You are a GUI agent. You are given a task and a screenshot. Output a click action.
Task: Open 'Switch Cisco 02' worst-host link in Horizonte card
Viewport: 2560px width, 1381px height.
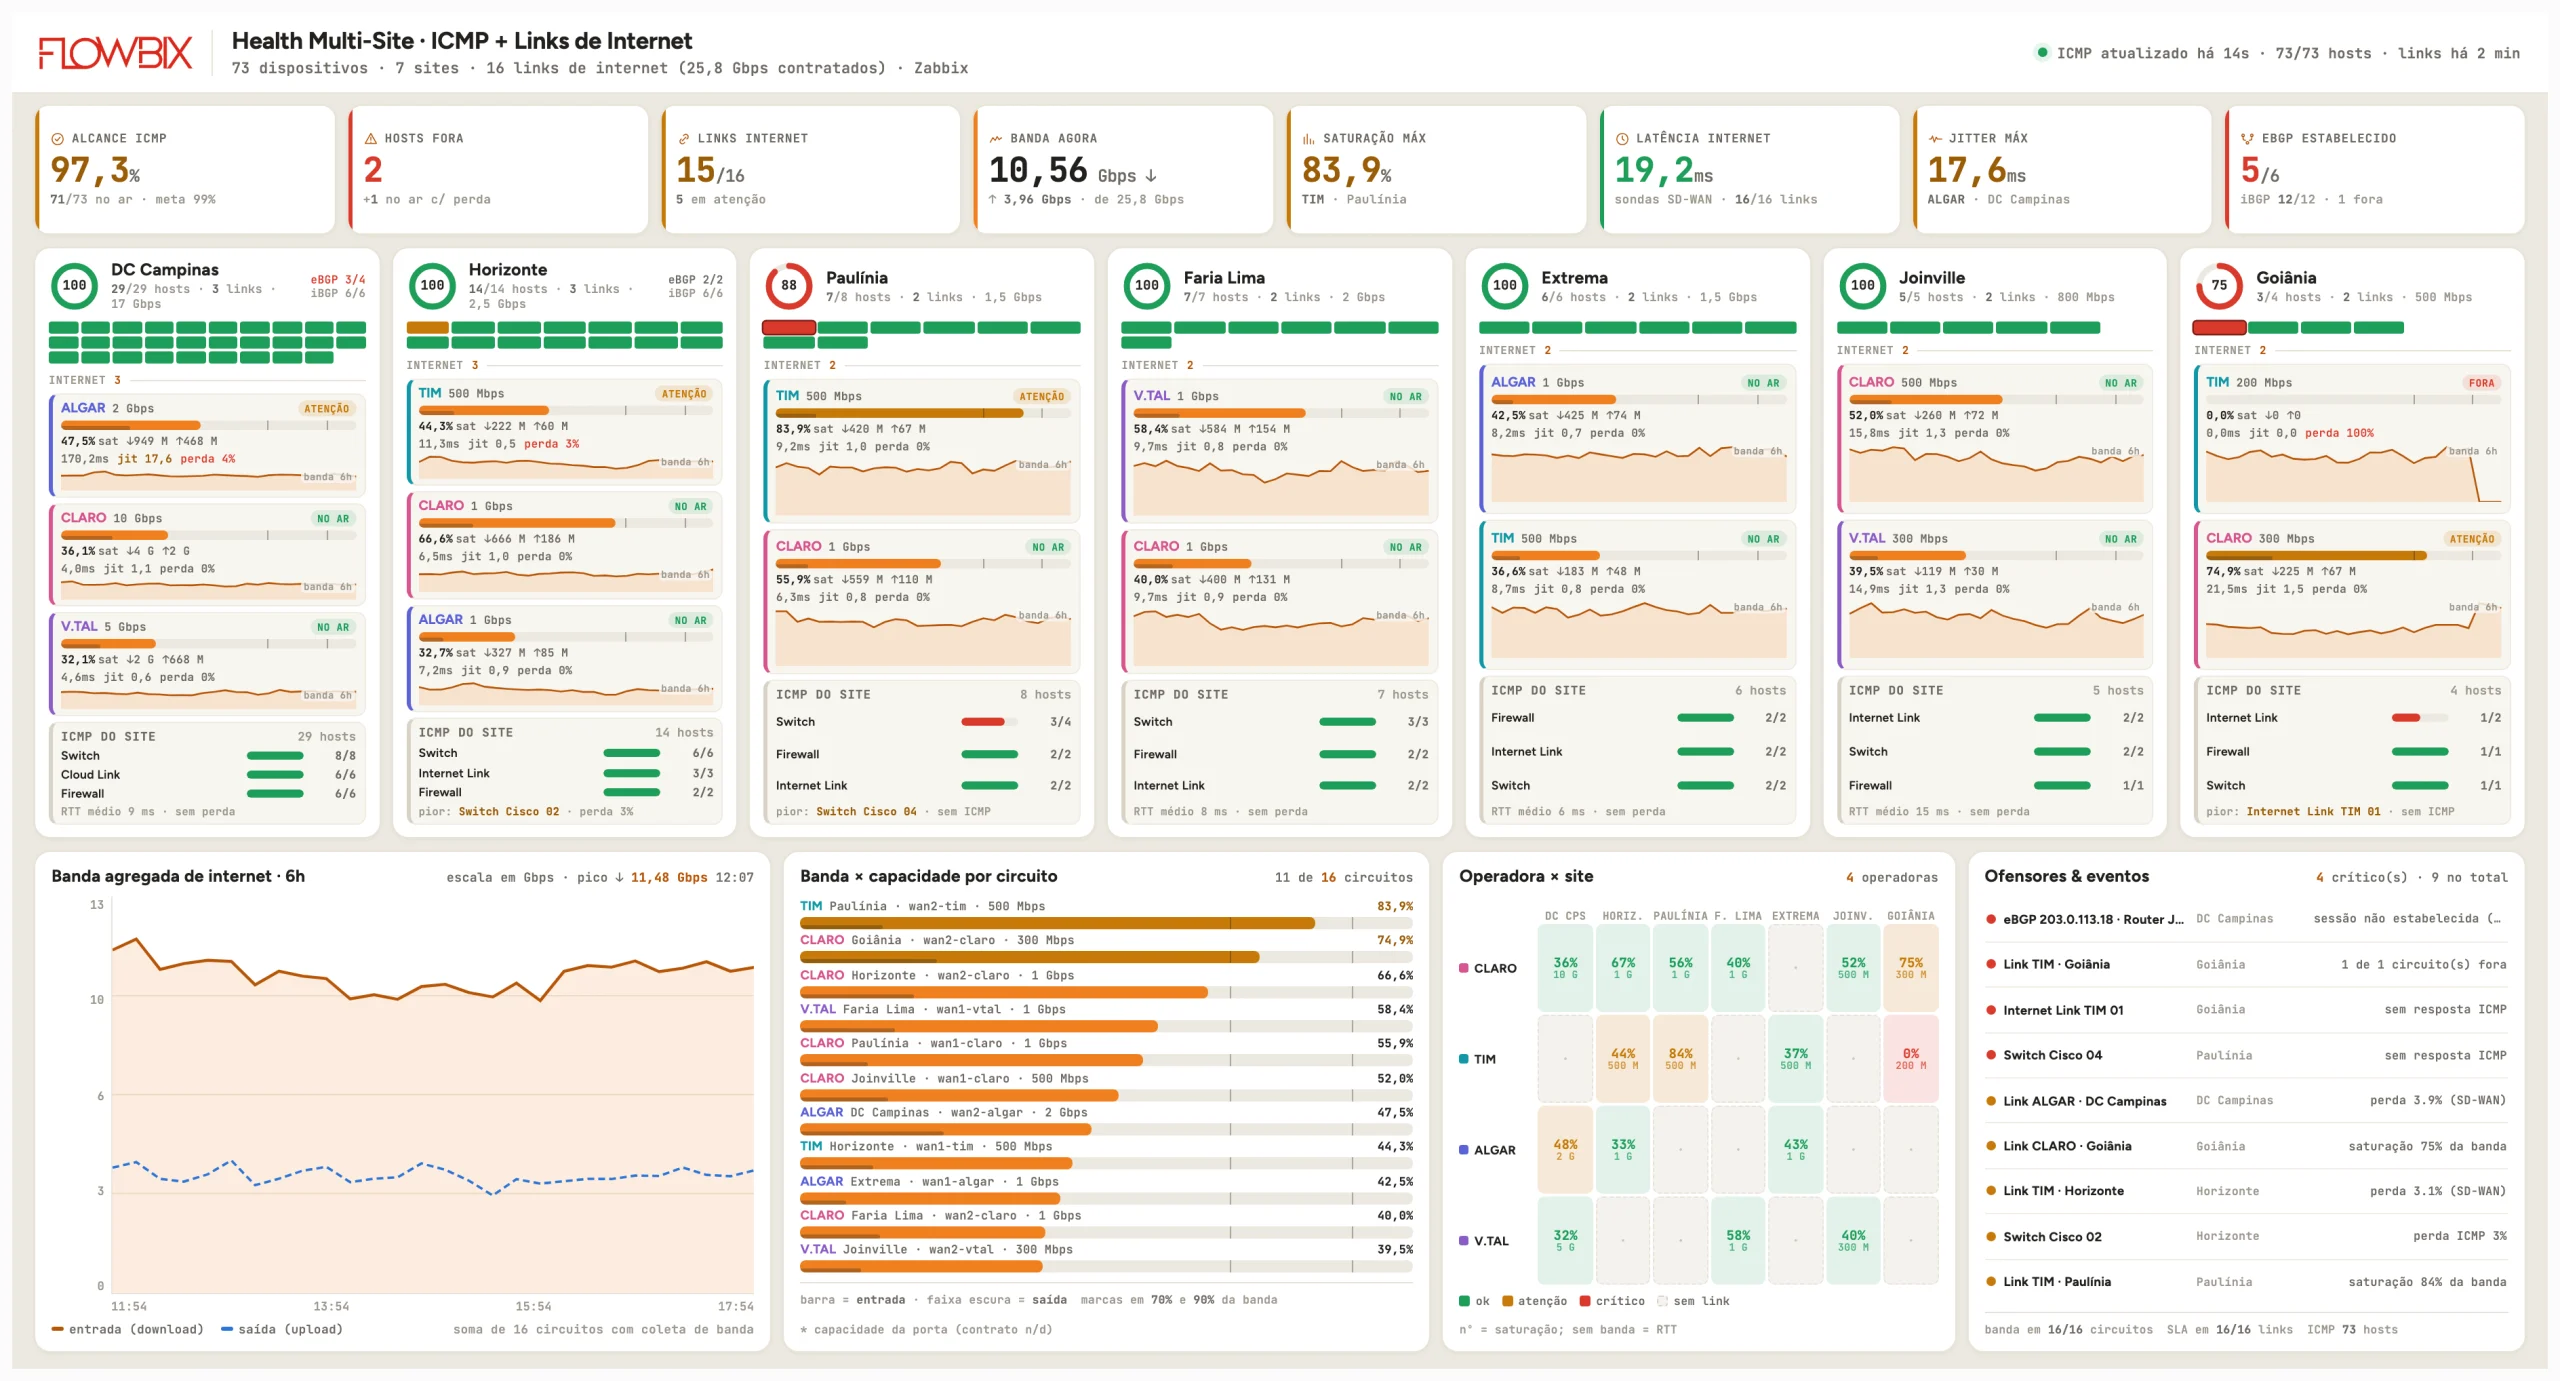[509, 812]
